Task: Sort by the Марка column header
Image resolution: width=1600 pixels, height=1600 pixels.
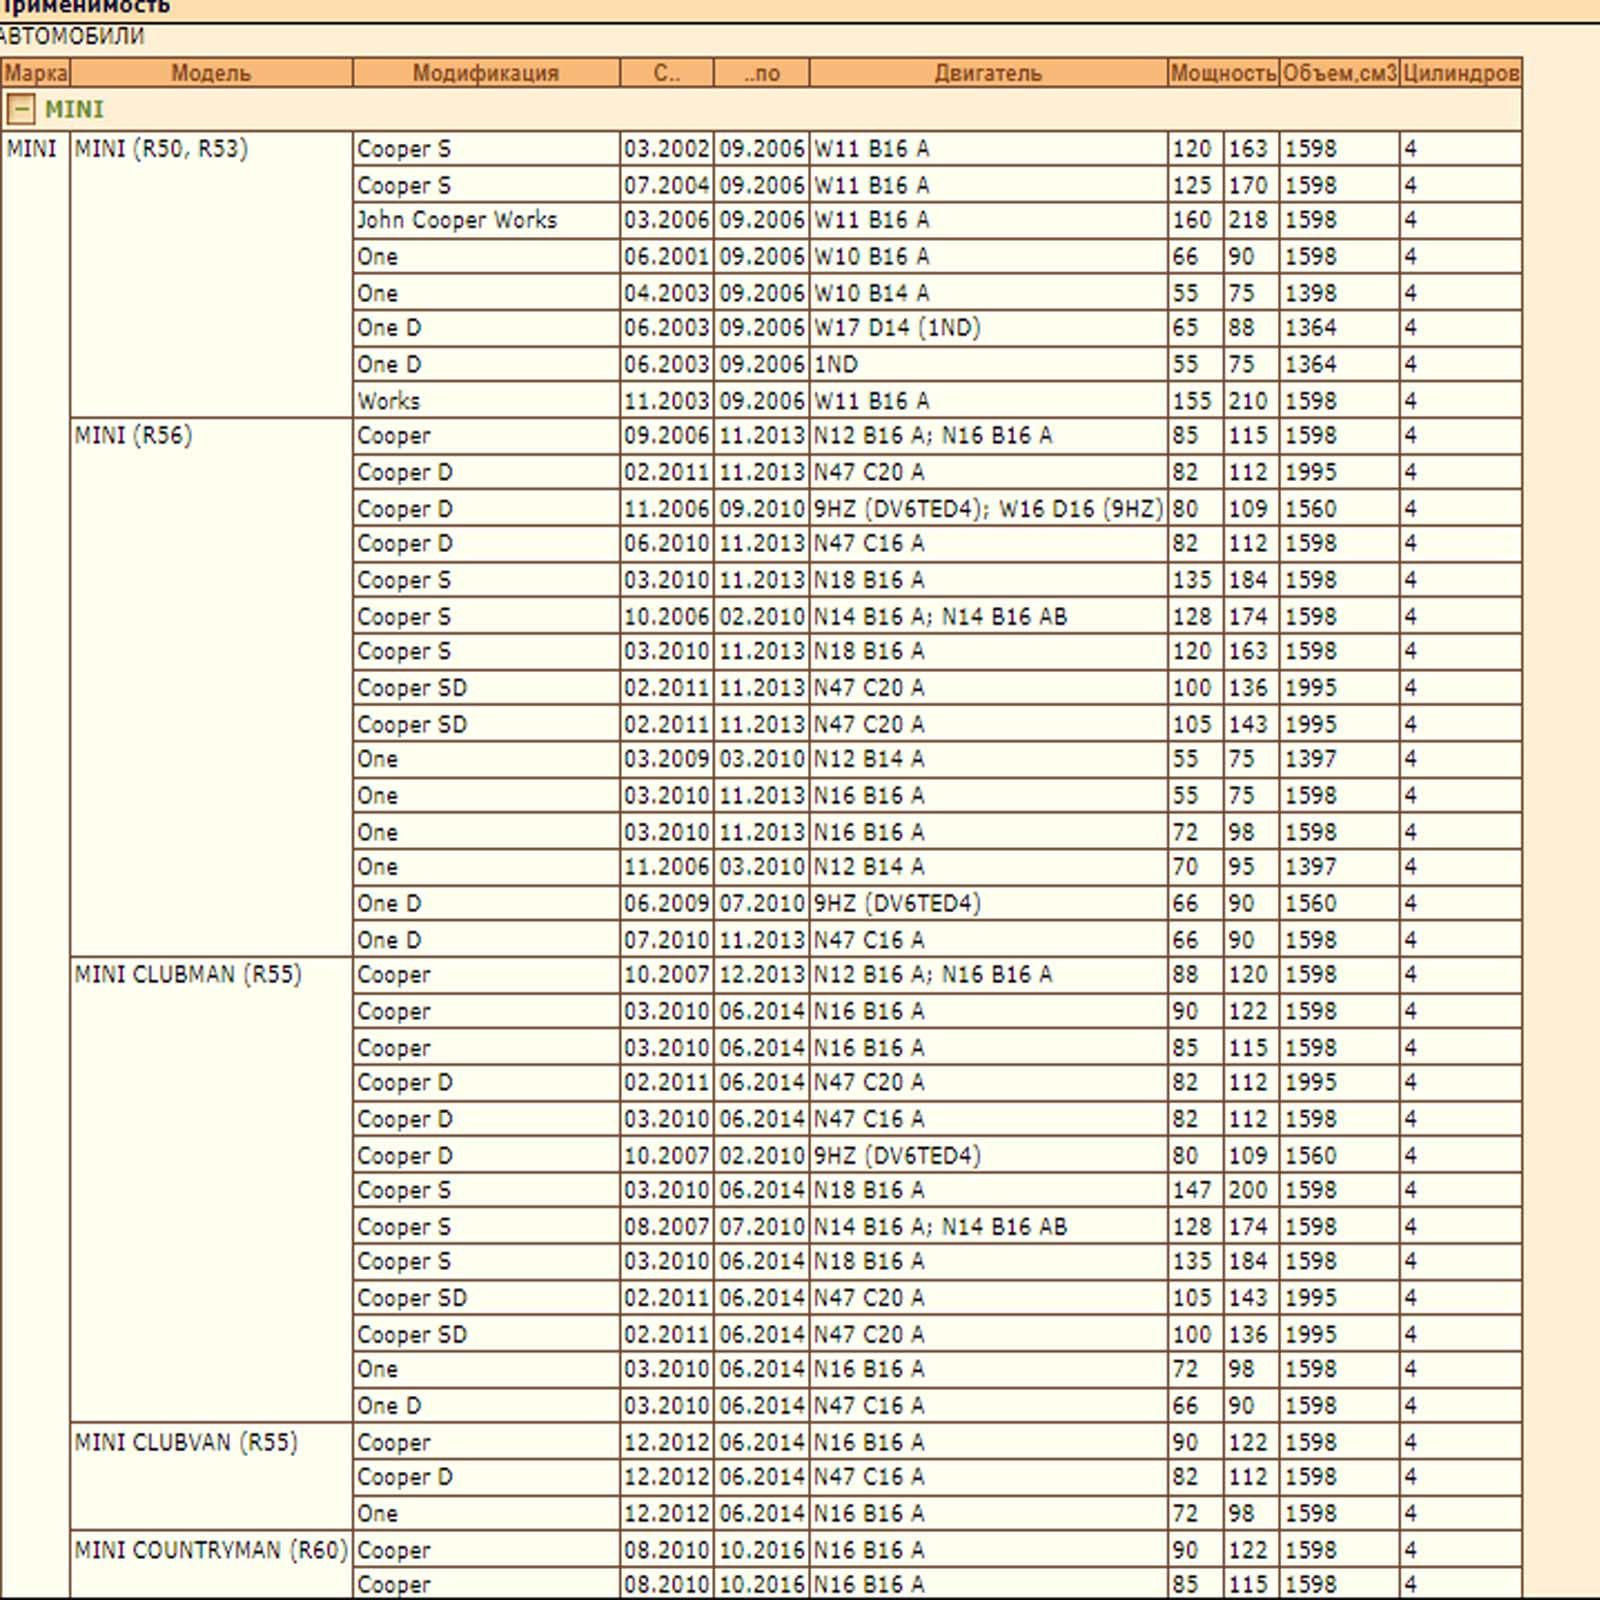Action: click(x=36, y=73)
